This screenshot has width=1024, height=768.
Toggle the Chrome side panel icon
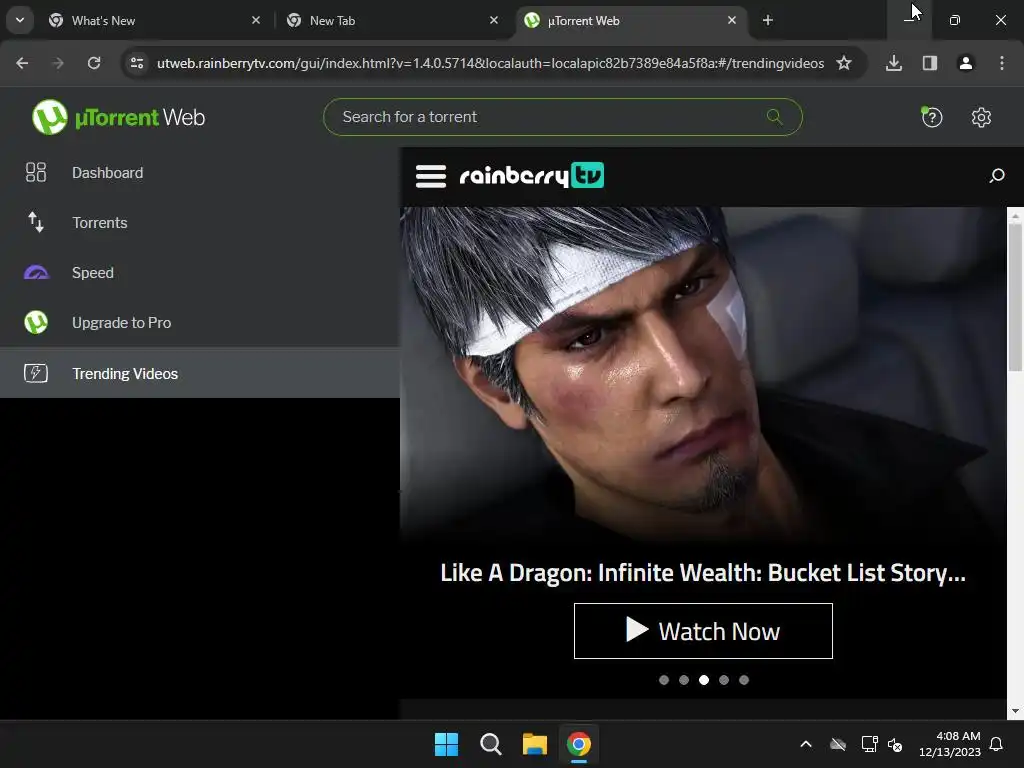tap(930, 63)
